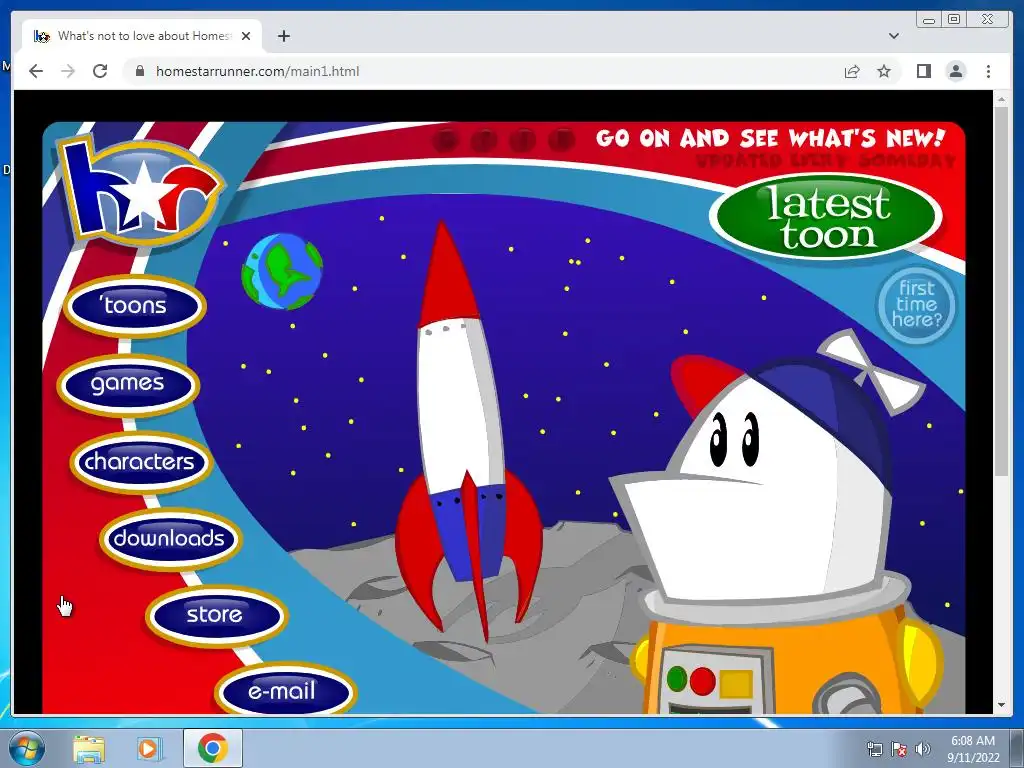Image resolution: width=1024 pixels, height=768 pixels.
Task: Open the volume speaker tray icon
Action: (923, 749)
